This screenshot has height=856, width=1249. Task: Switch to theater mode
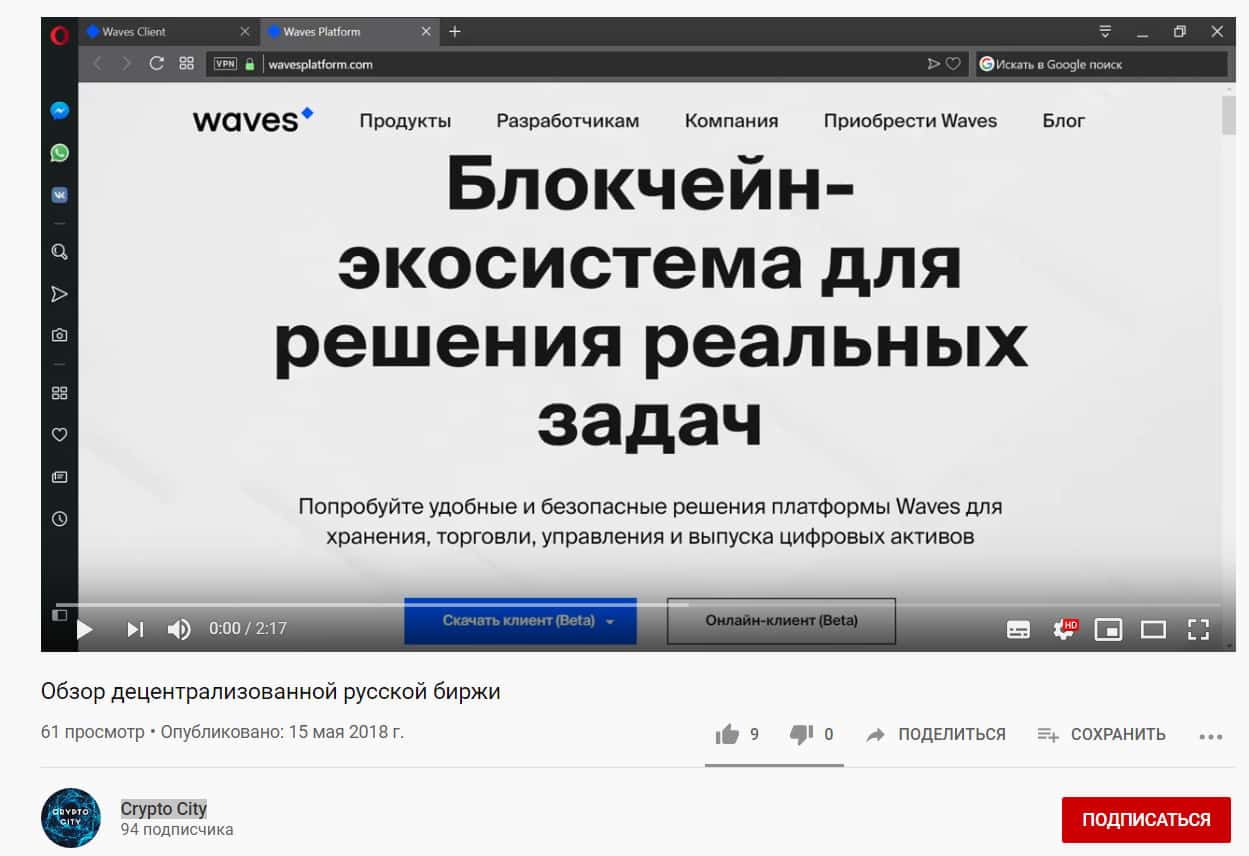[x=1154, y=629]
